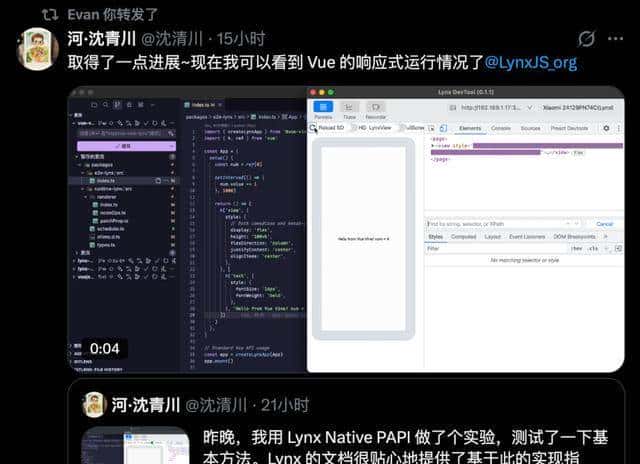Click the retweet icon beside 'Evan 你转发了'
Image resolution: width=640 pixels, height=464 pixels.
pos(50,15)
